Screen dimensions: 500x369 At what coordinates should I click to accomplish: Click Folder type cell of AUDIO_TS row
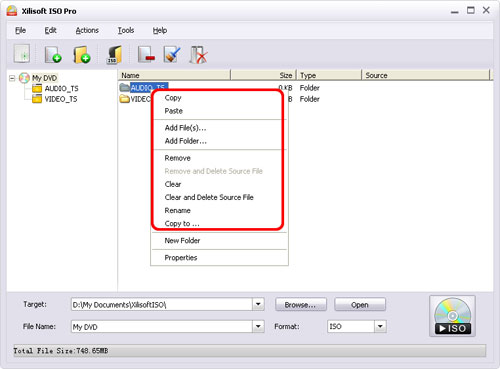click(x=309, y=88)
